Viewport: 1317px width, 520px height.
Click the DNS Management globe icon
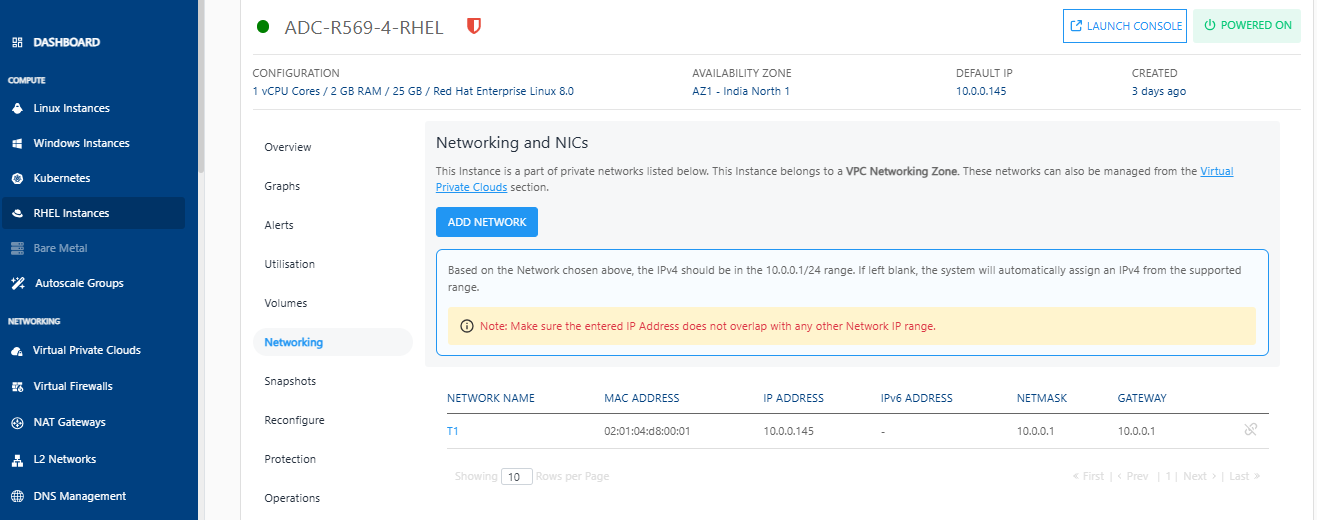coord(17,496)
